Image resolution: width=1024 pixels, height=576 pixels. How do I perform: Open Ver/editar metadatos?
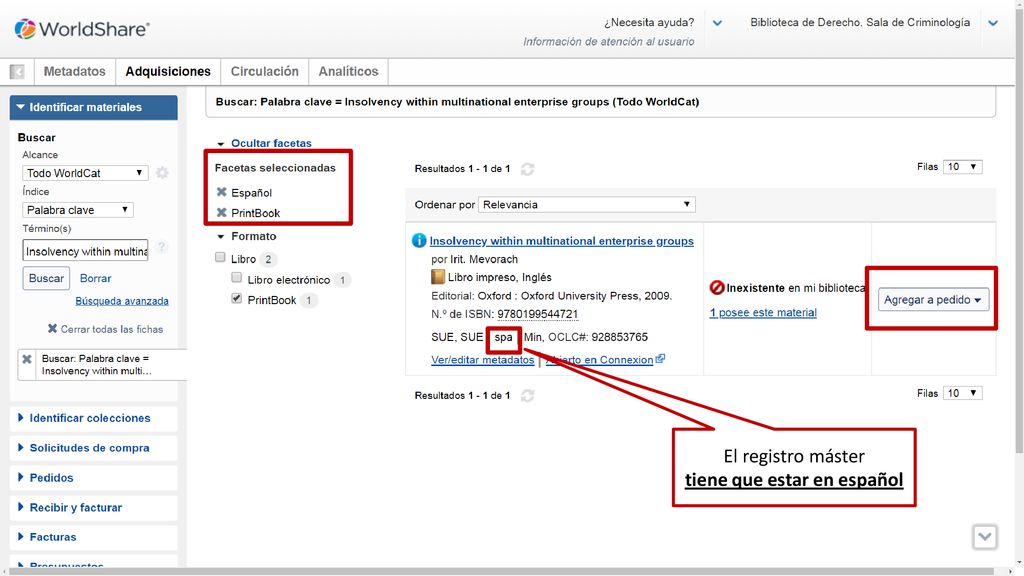coord(483,360)
